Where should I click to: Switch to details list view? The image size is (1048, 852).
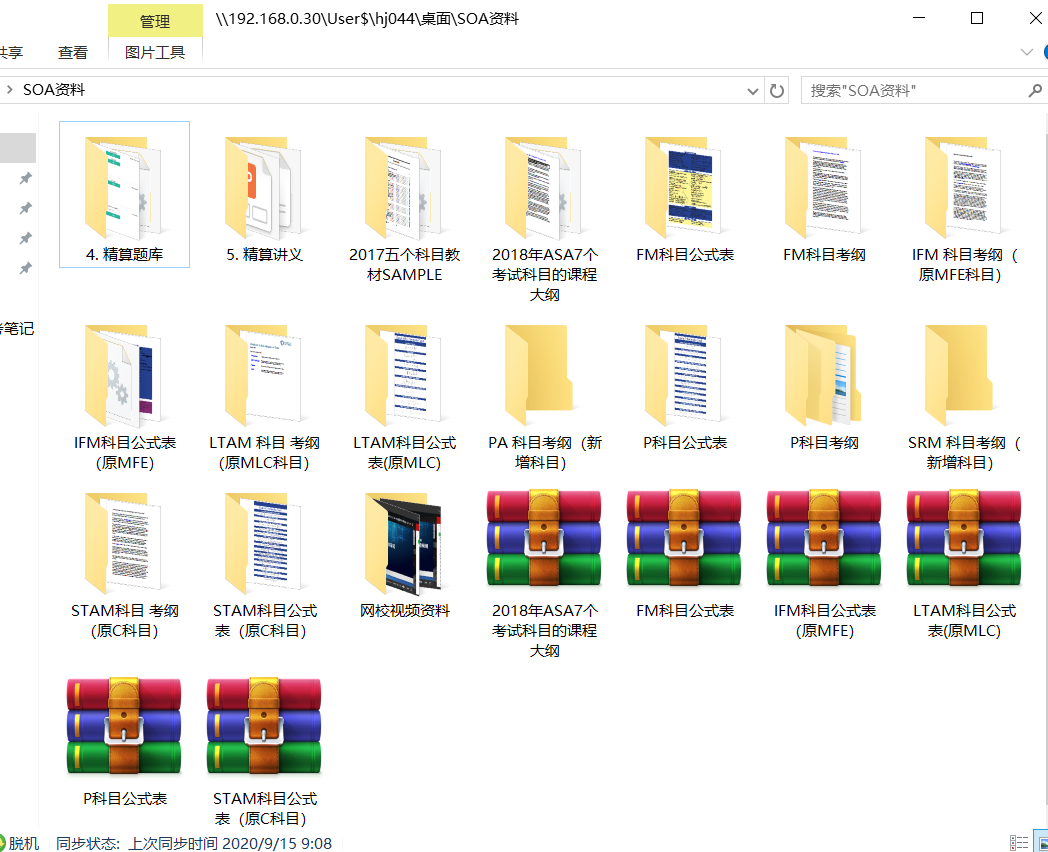click(x=1019, y=843)
